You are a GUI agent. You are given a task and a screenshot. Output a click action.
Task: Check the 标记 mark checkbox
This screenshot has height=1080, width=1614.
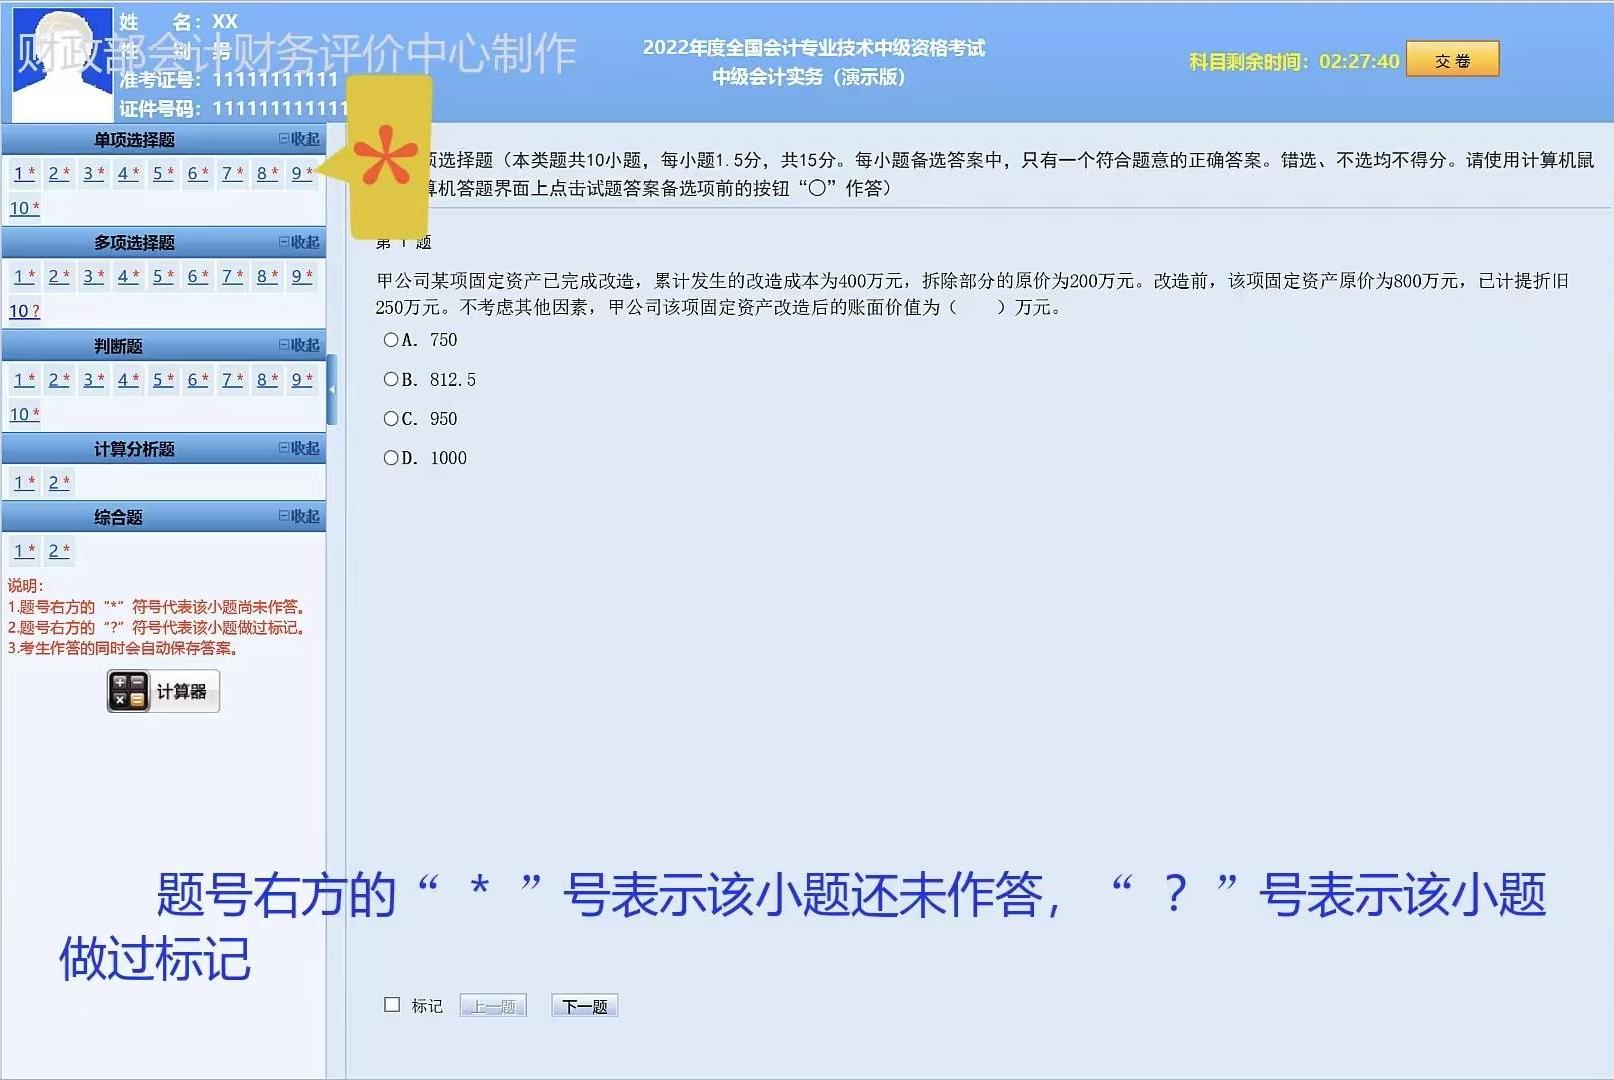coord(390,1004)
